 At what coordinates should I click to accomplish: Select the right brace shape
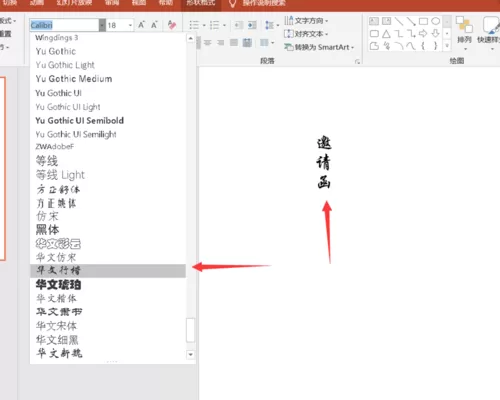tap(435, 46)
